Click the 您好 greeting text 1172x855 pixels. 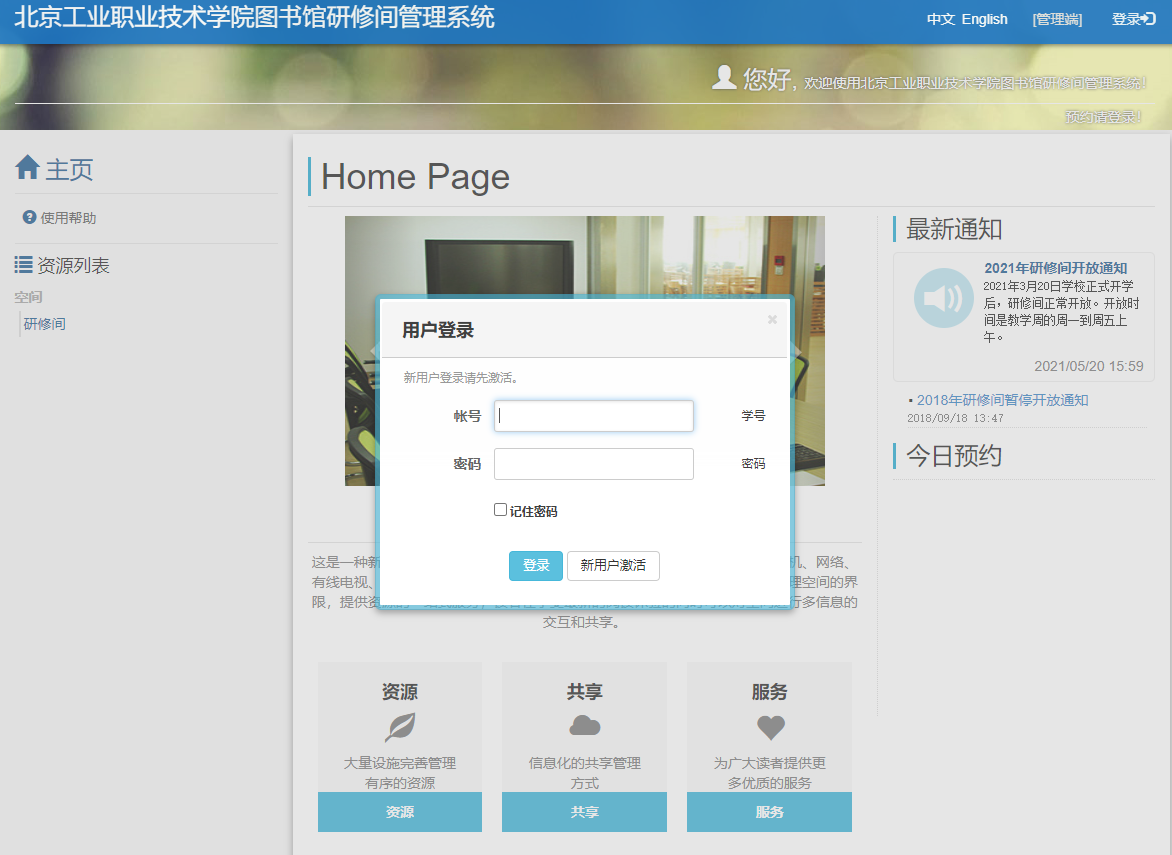[x=767, y=78]
